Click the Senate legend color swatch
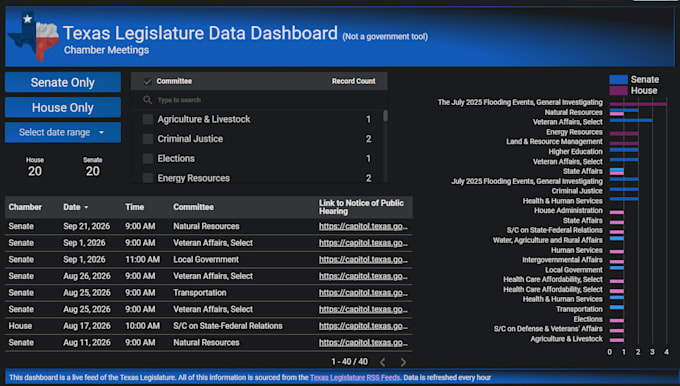The width and height of the screenshot is (680, 386). point(618,79)
